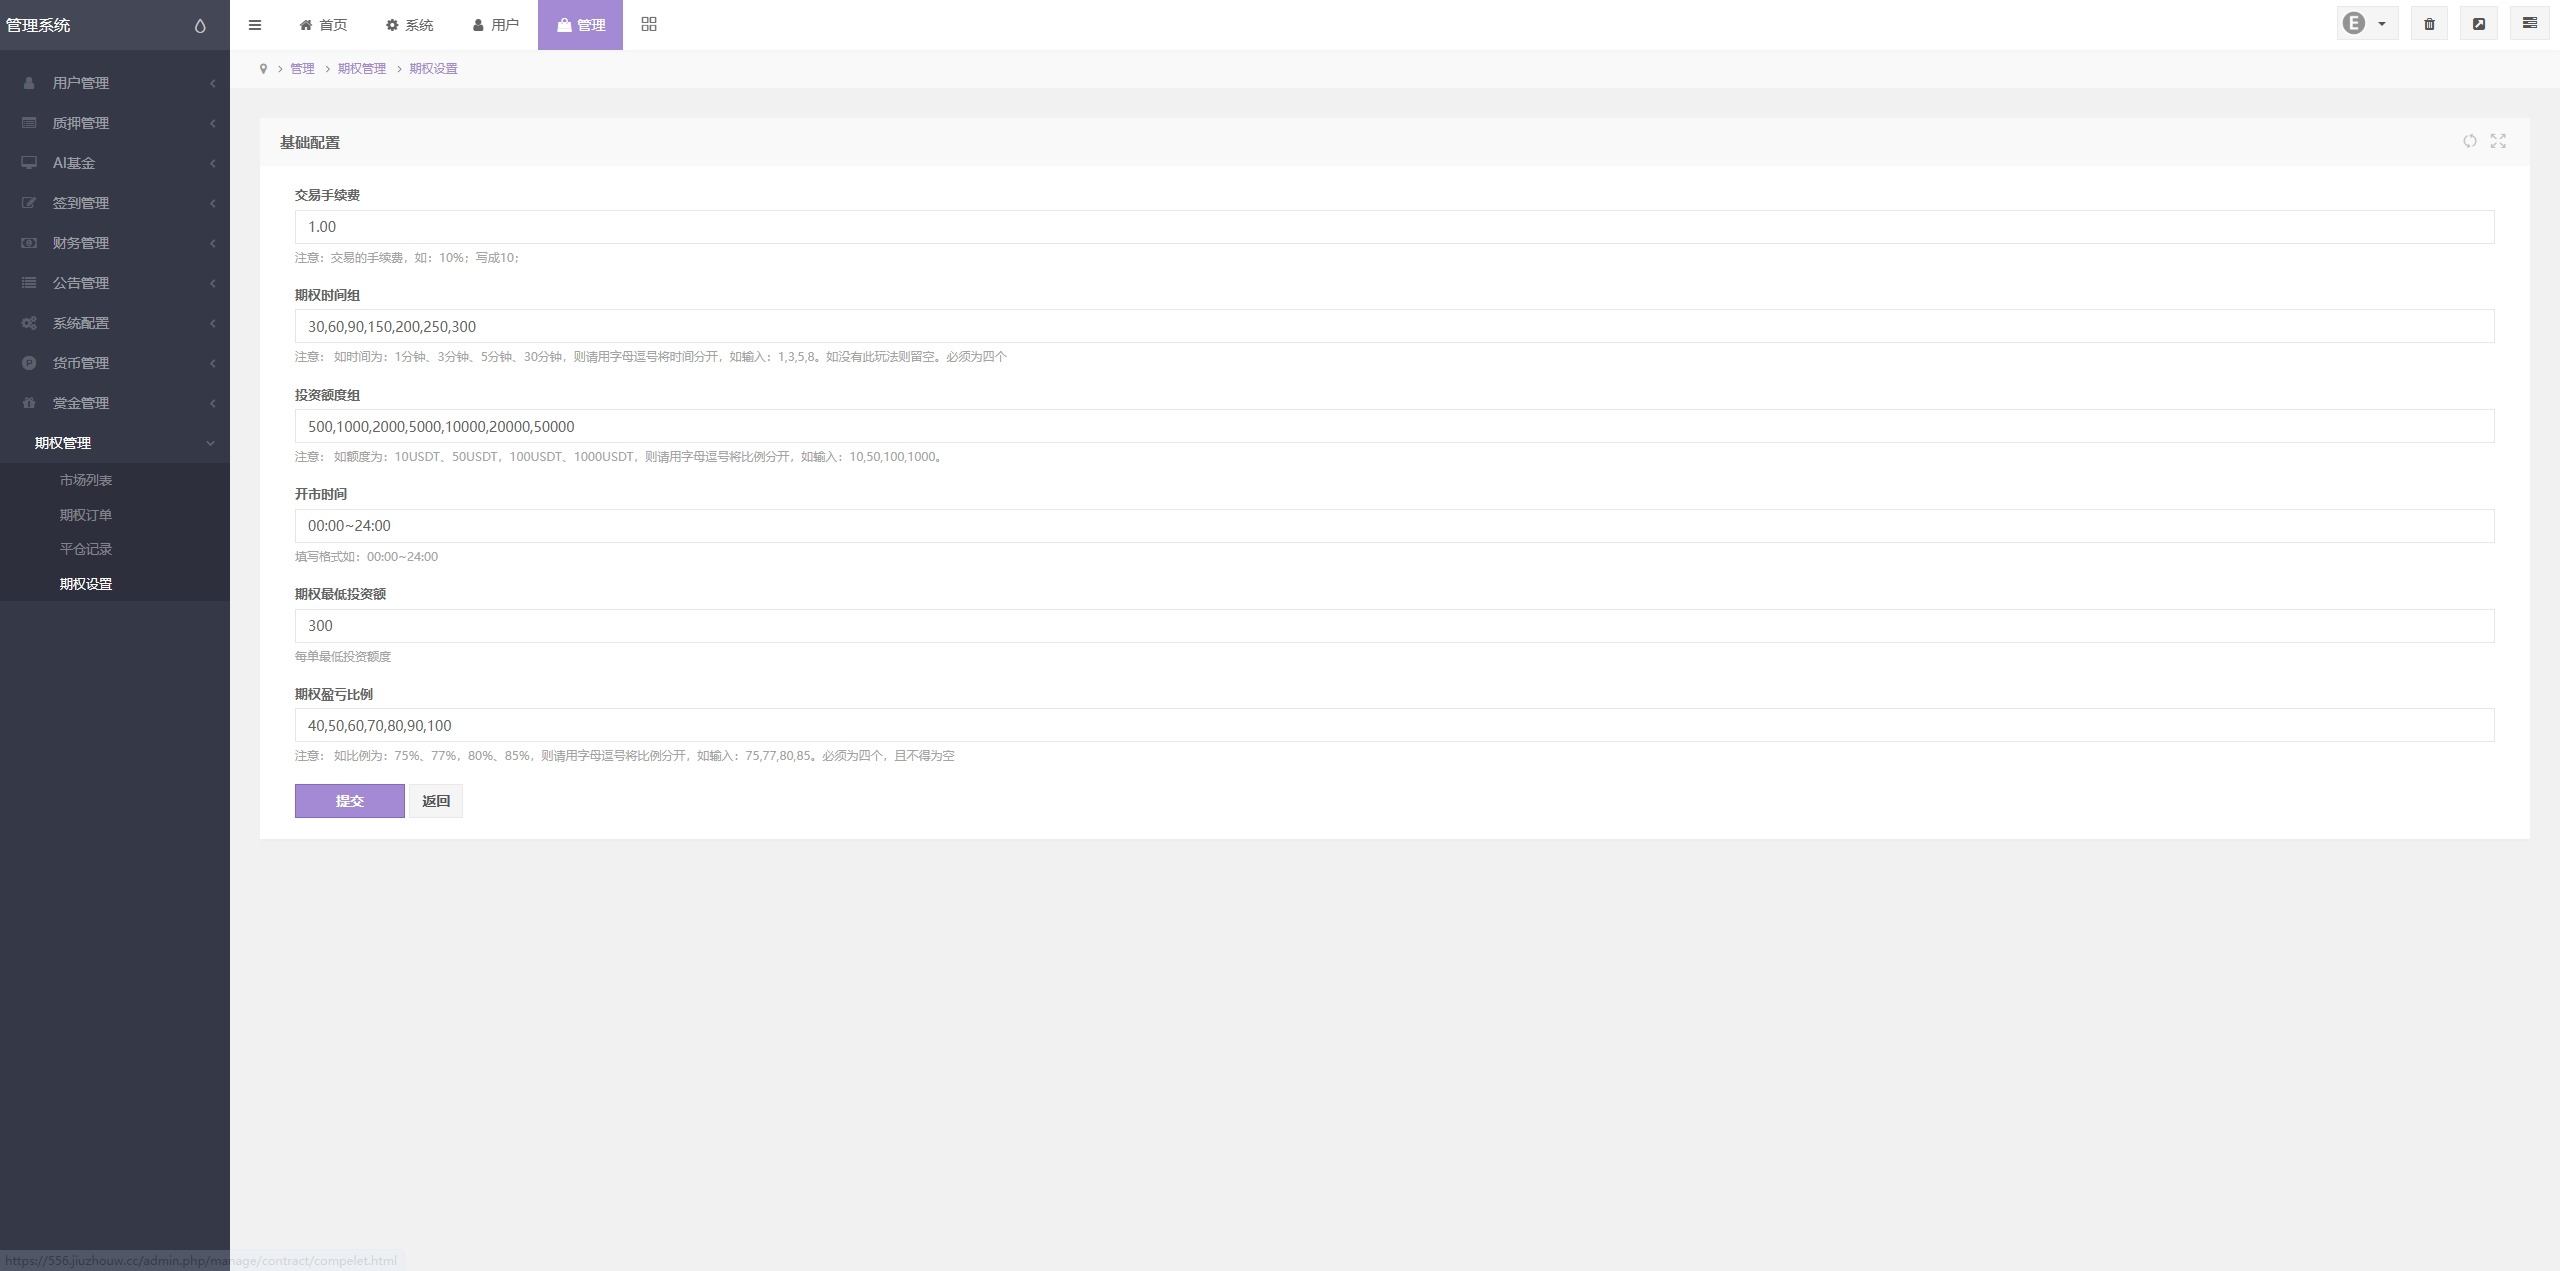Image resolution: width=2560 pixels, height=1271 pixels.
Task: Switch to the 首页 top tab
Action: (324, 25)
